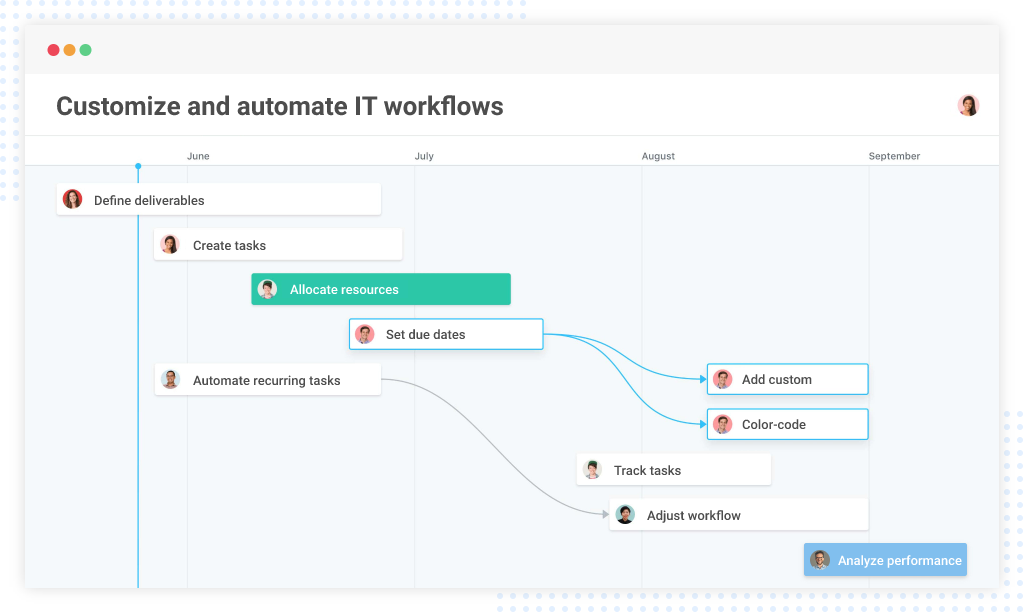Click the avatar on the Set due dates task
The height and width of the screenshot is (616, 1028).
click(364, 334)
